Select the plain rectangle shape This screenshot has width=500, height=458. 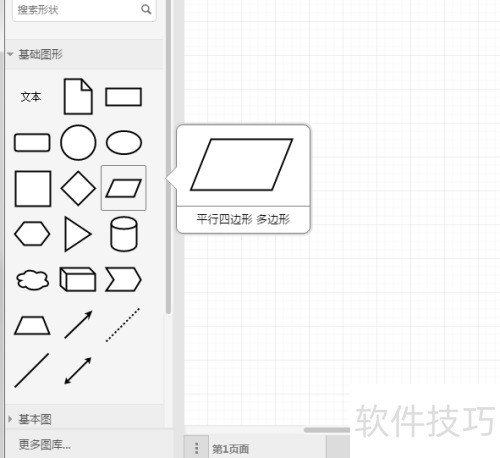(124, 97)
